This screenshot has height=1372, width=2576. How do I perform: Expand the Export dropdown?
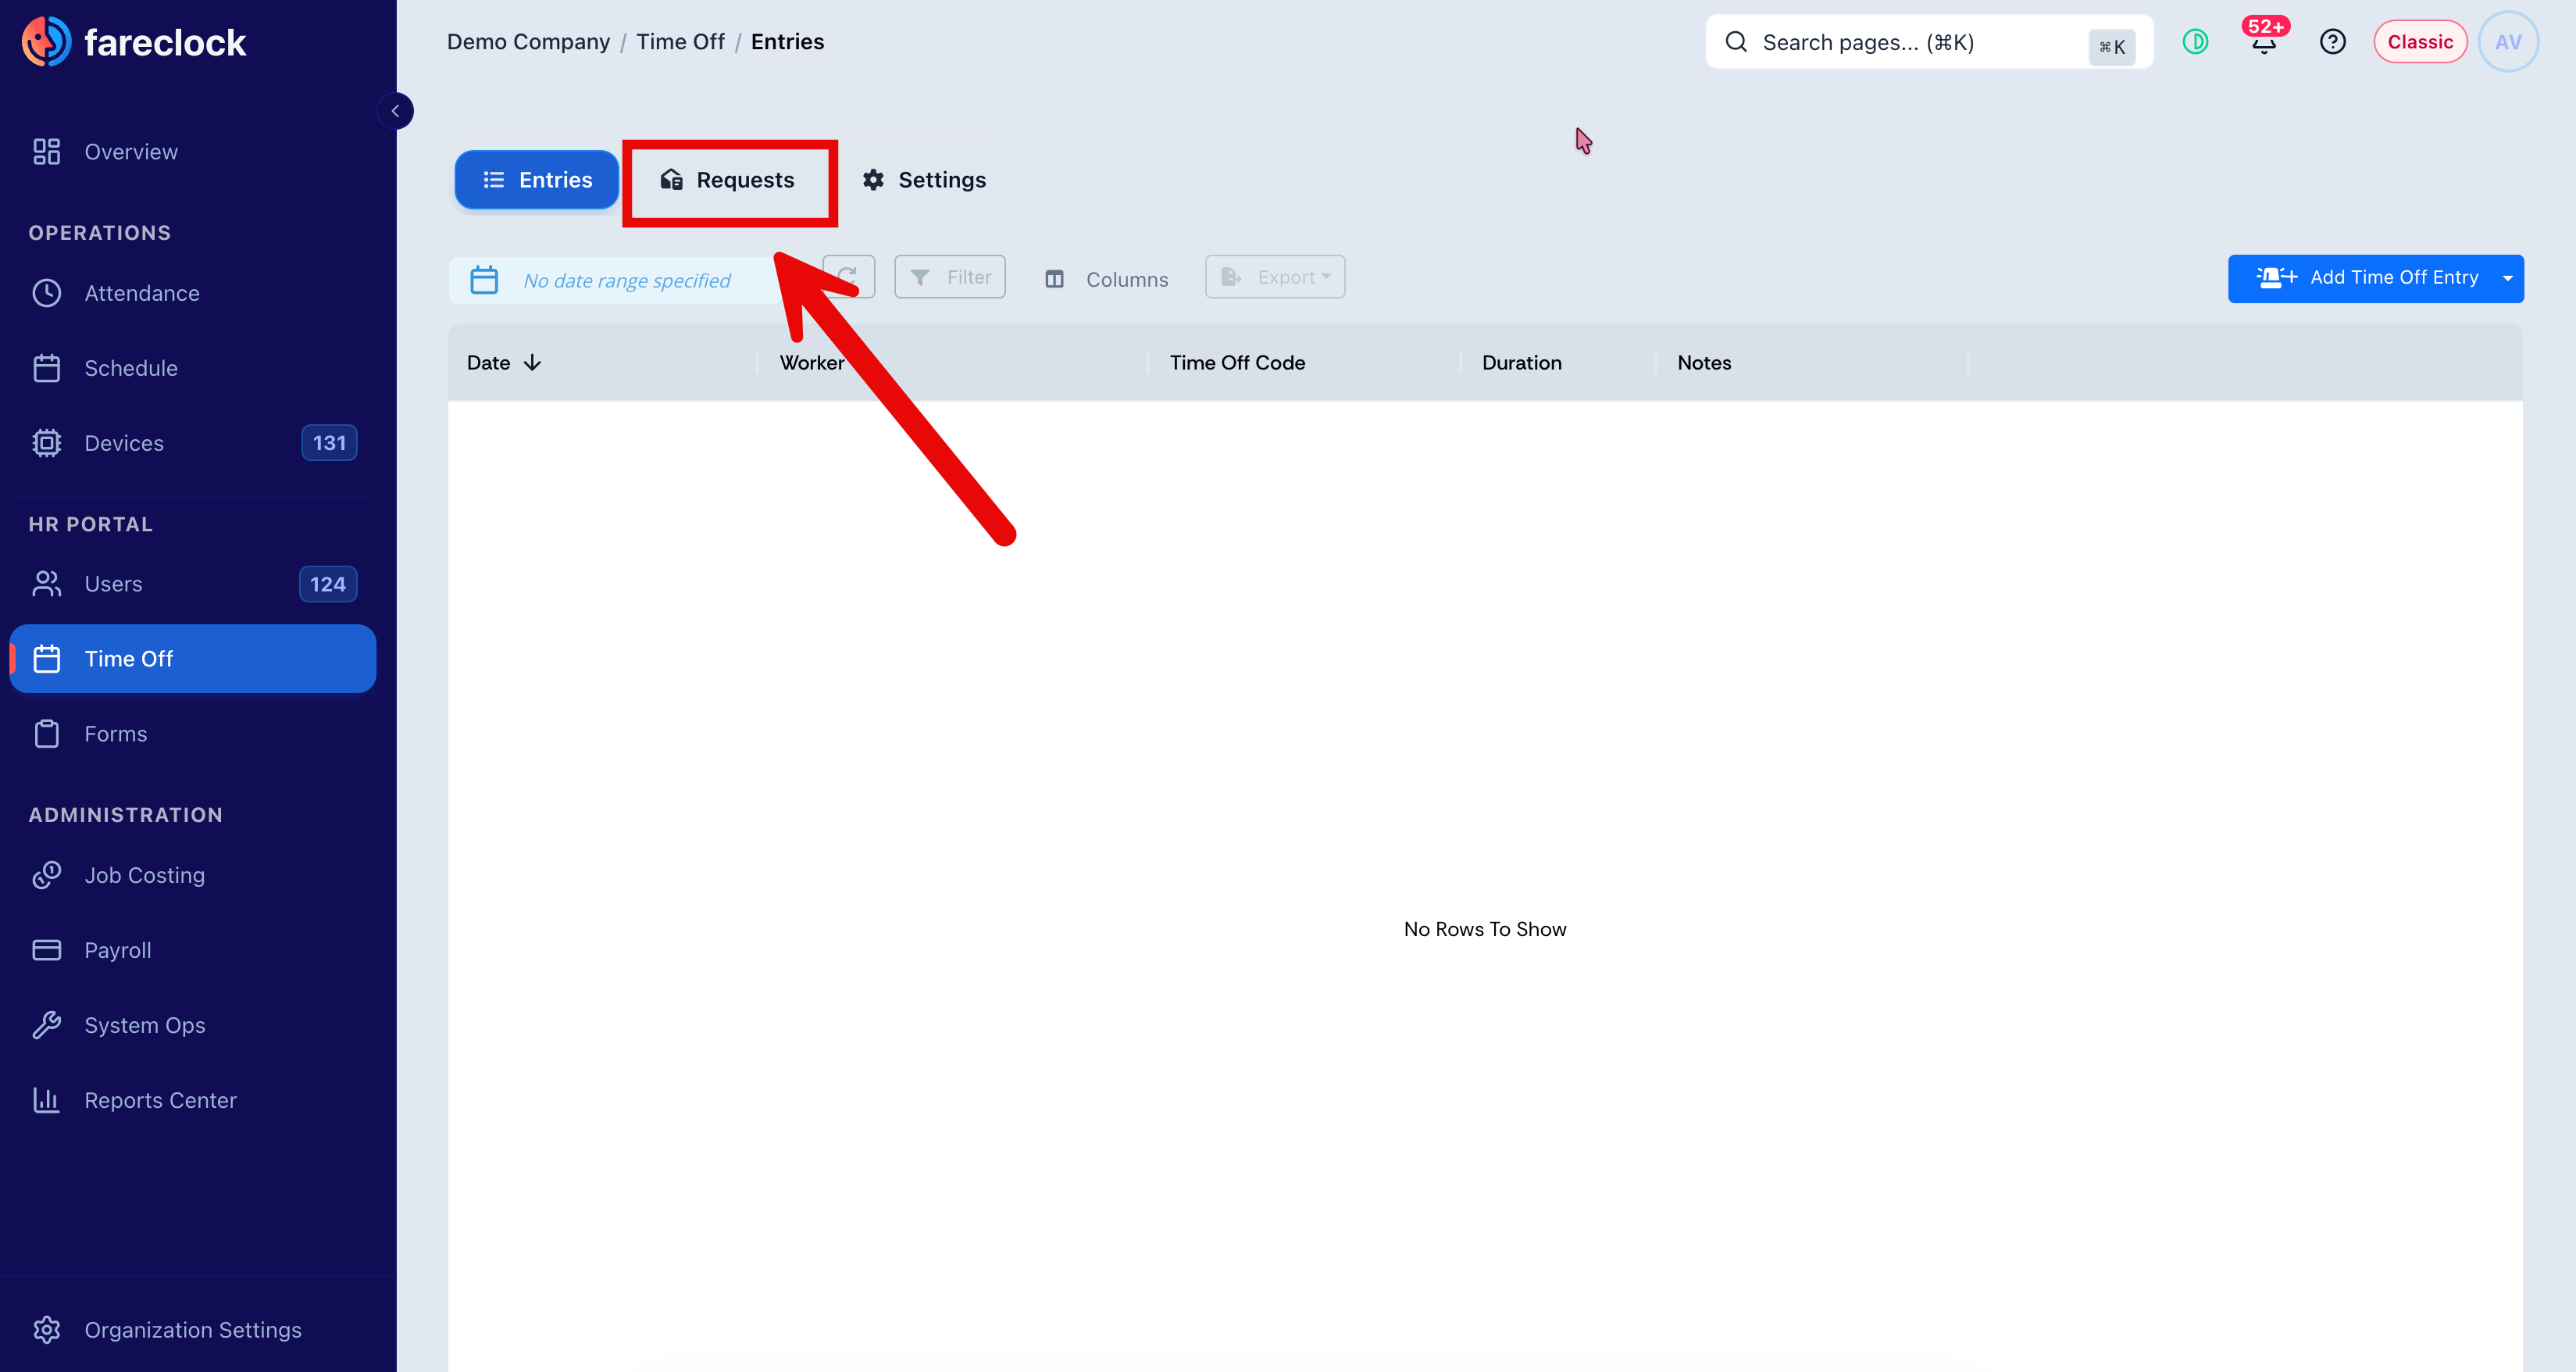click(1275, 277)
